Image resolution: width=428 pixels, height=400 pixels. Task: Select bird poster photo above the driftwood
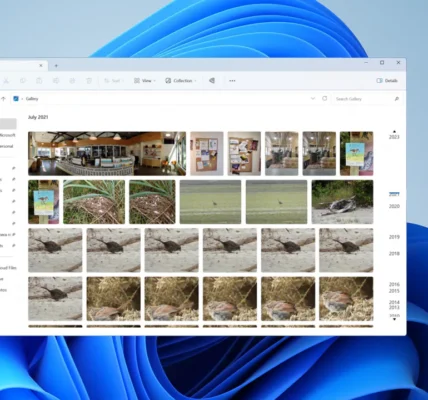356,153
